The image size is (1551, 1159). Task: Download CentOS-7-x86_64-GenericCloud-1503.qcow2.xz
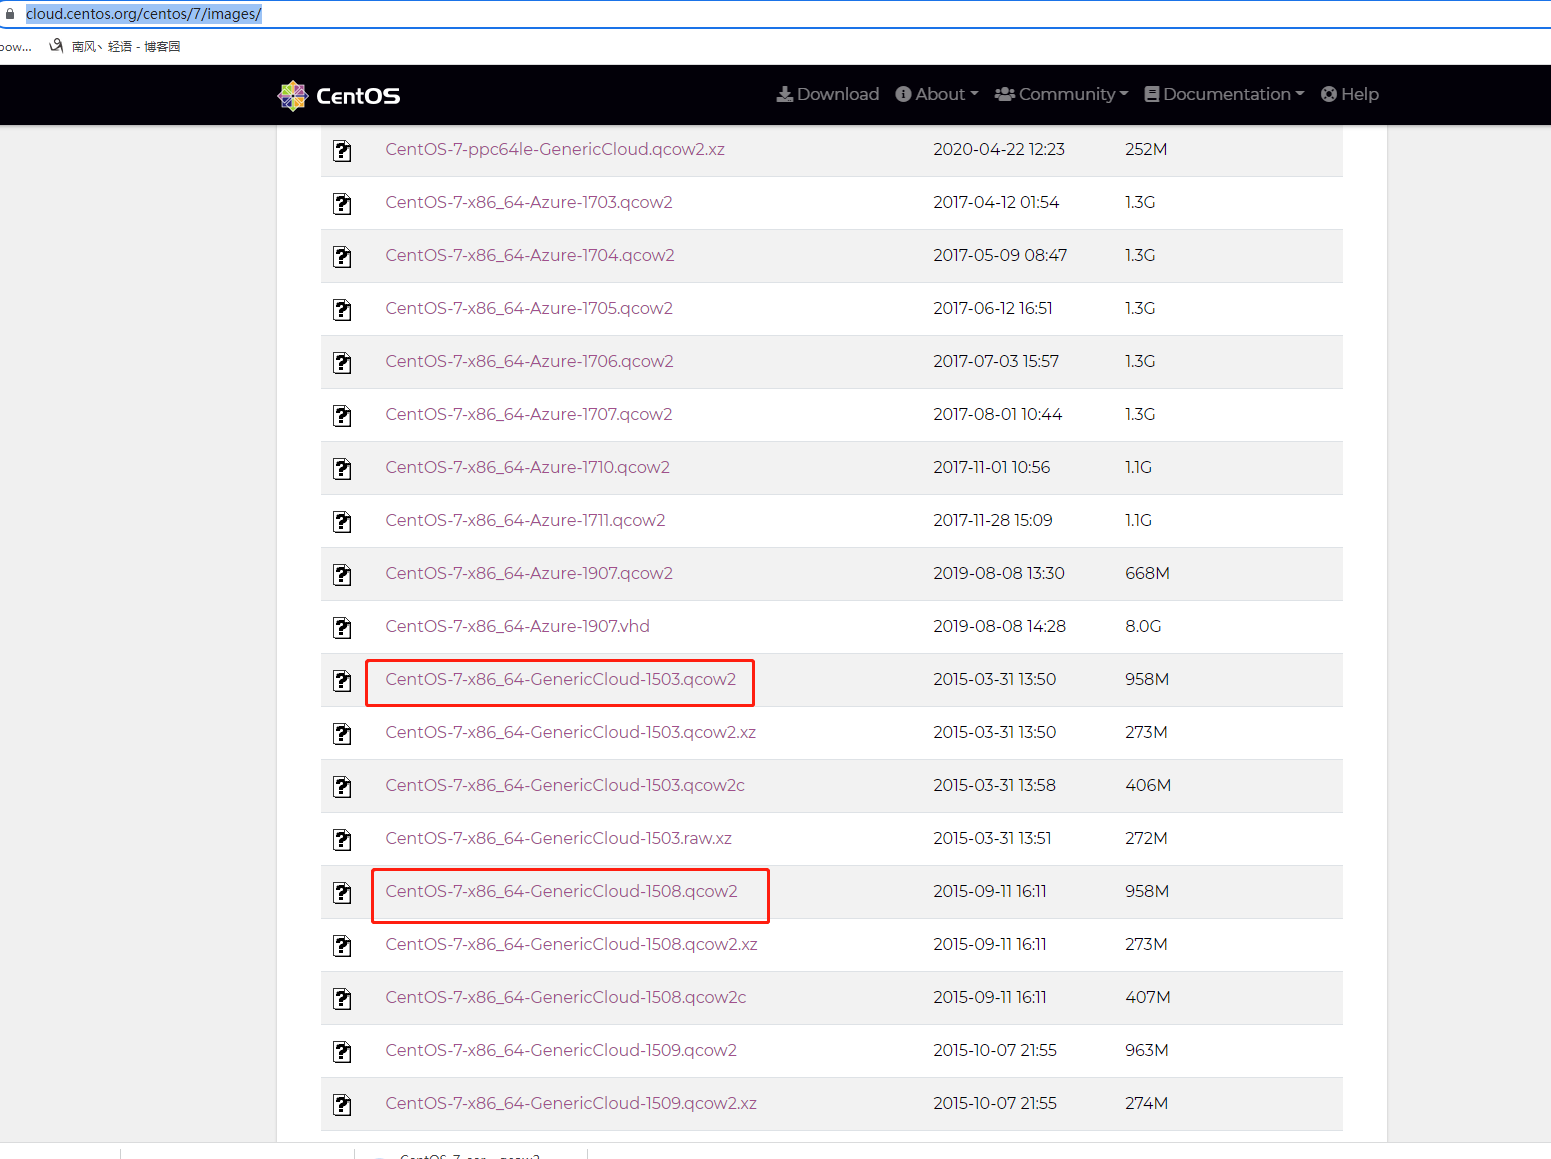click(571, 732)
